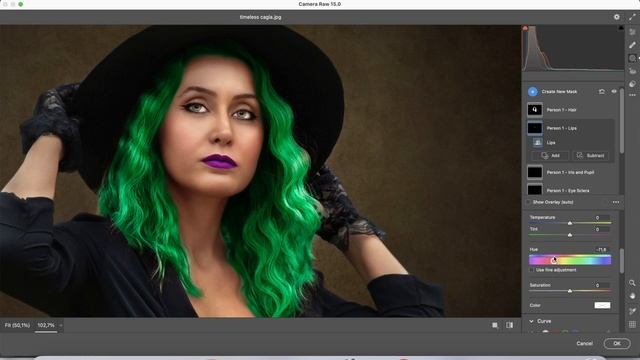Screen dimensions: 640x360
Task: Click the Cancel button
Action: pos(584,343)
